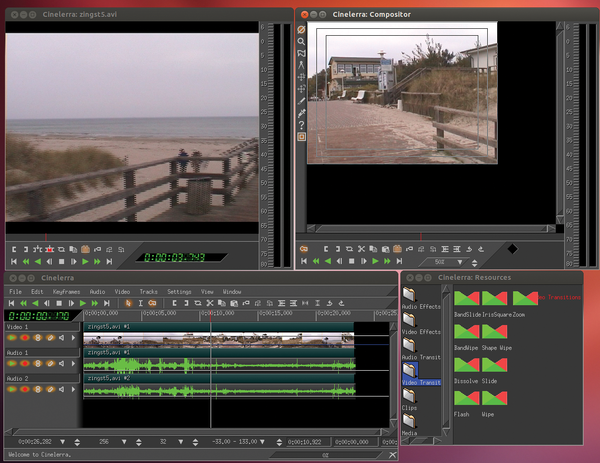The width and height of the screenshot is (600, 463).
Task: Open the Tracks menu
Action: click(148, 292)
